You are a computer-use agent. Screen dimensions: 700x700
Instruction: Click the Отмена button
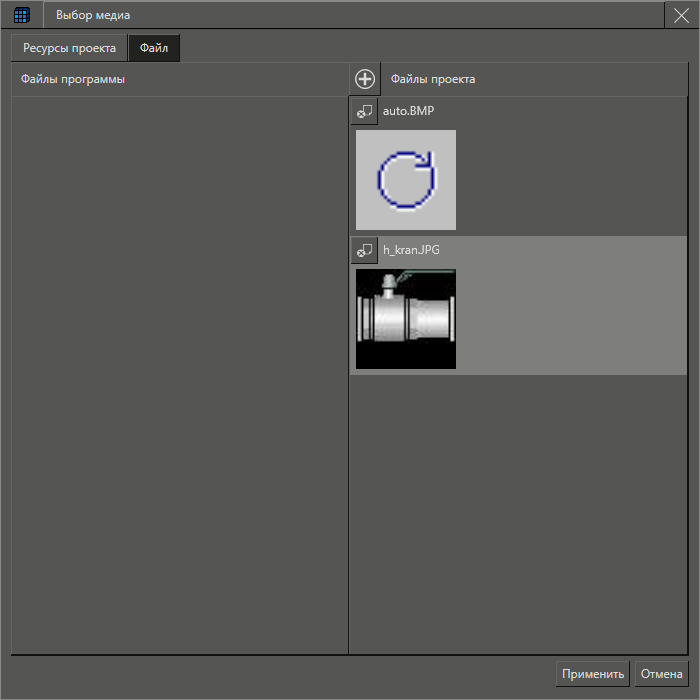tap(661, 674)
